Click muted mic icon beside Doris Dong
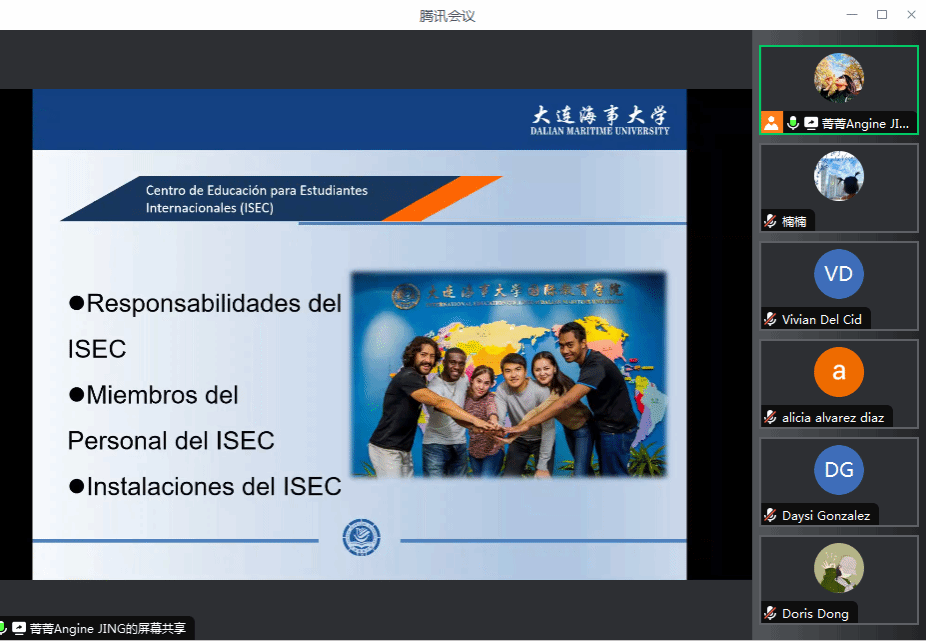 click(771, 613)
